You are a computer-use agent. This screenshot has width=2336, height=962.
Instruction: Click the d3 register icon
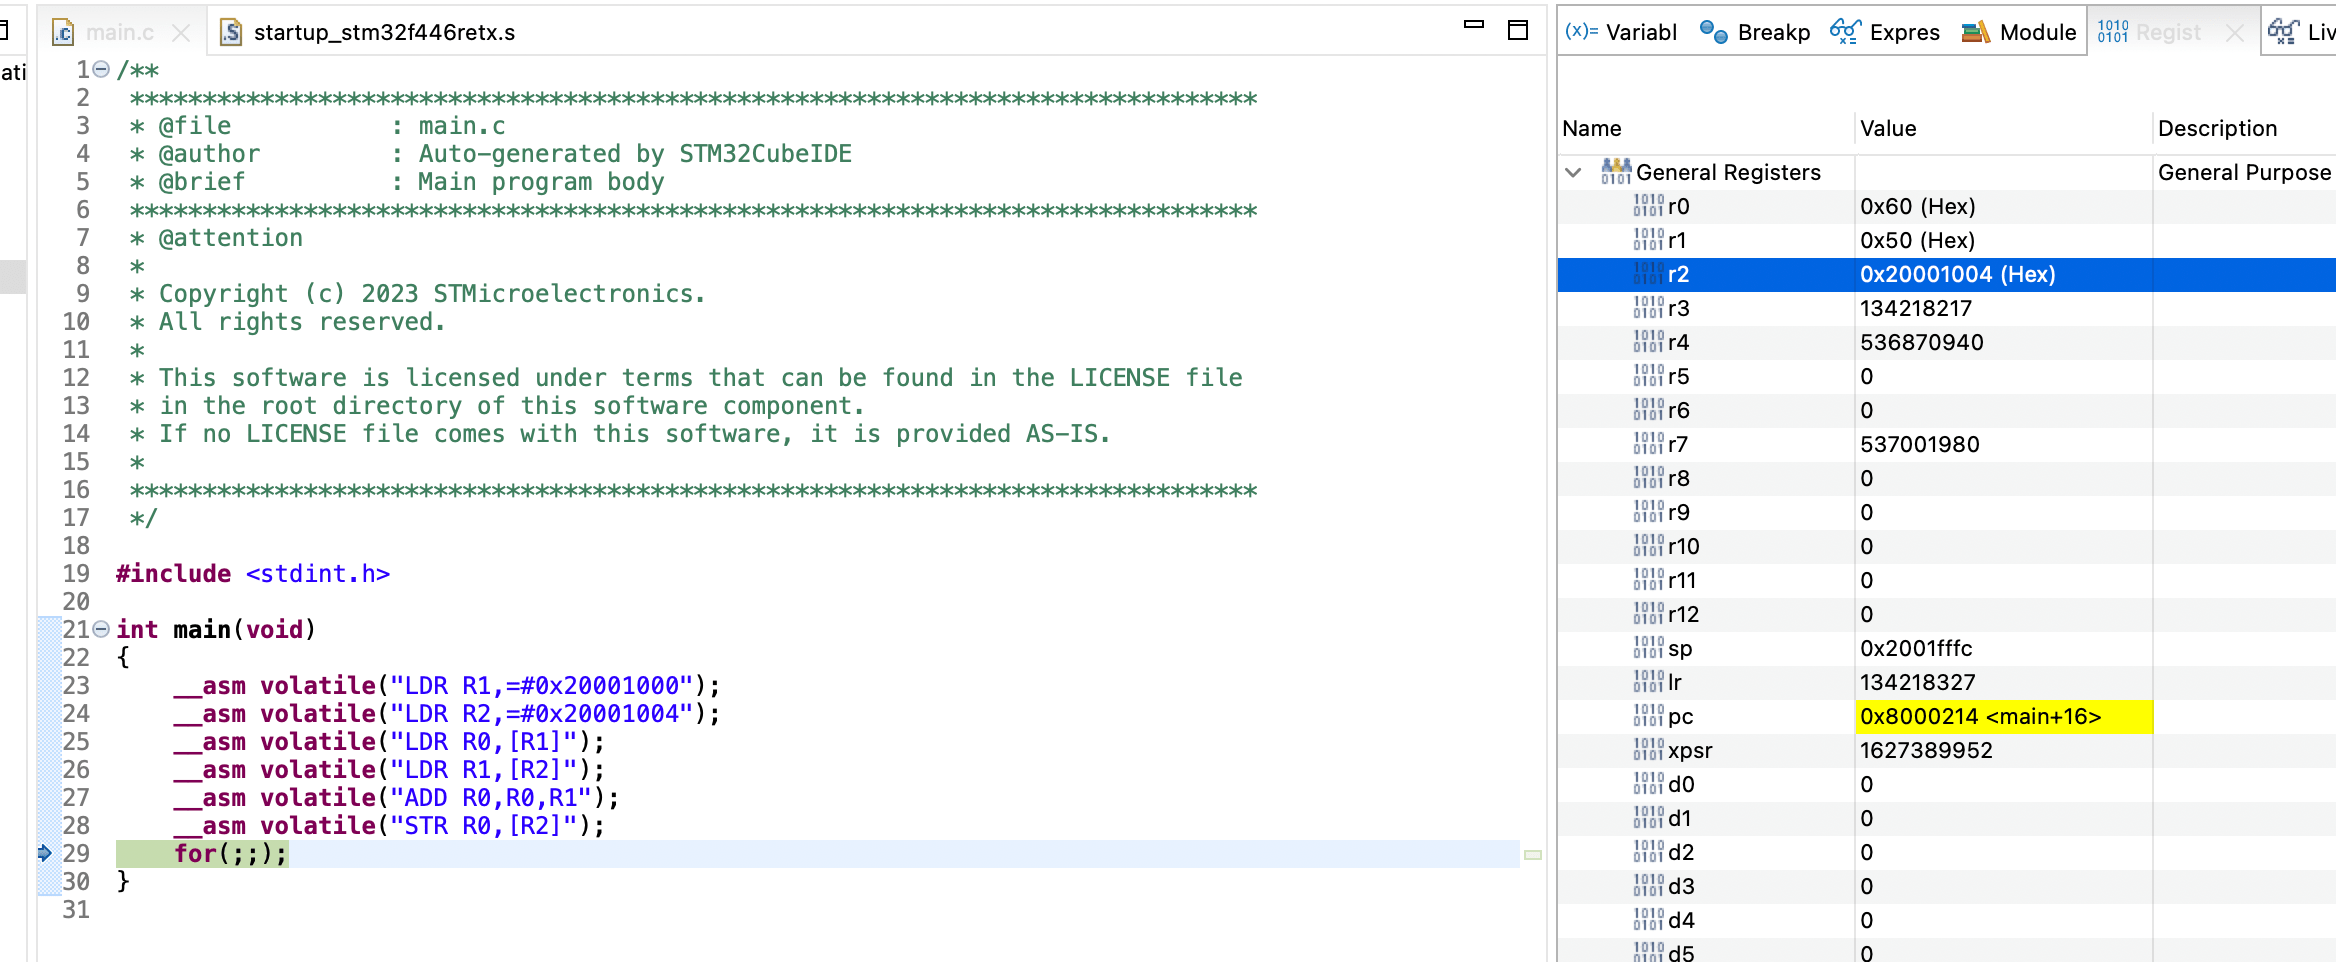pos(1649,886)
